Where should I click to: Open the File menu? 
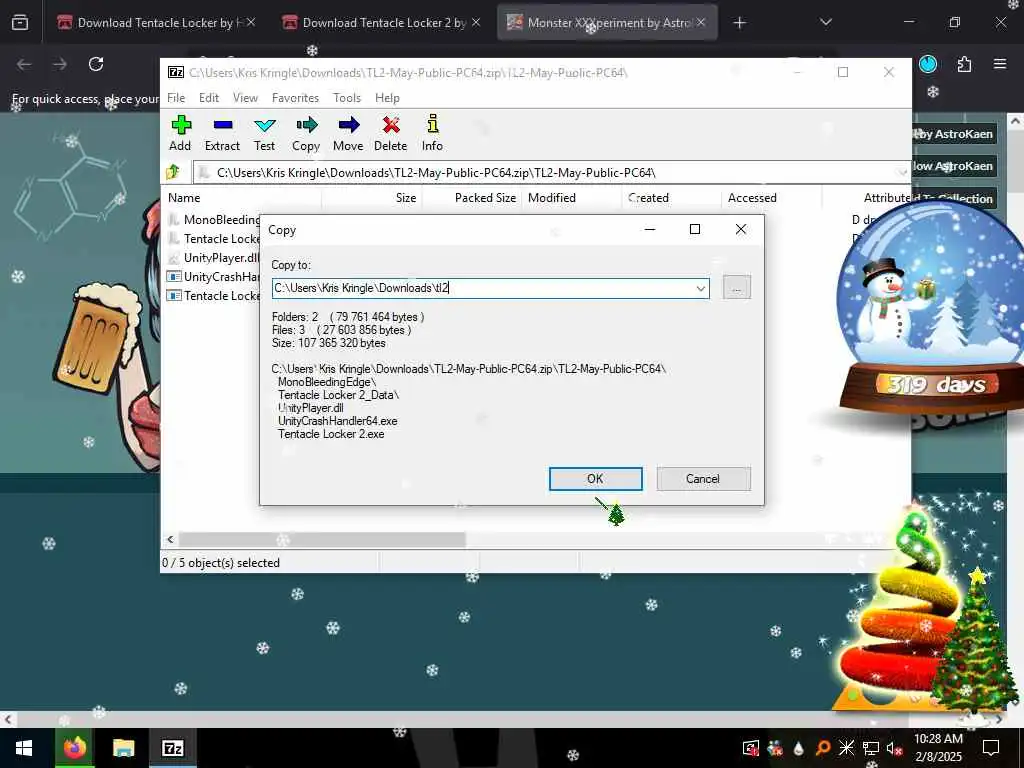(x=176, y=98)
